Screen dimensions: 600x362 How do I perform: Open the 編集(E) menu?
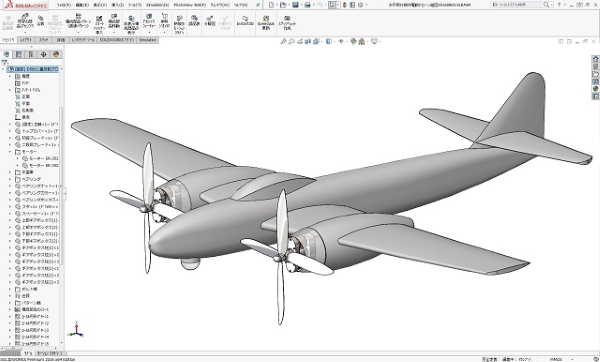click(x=82, y=5)
